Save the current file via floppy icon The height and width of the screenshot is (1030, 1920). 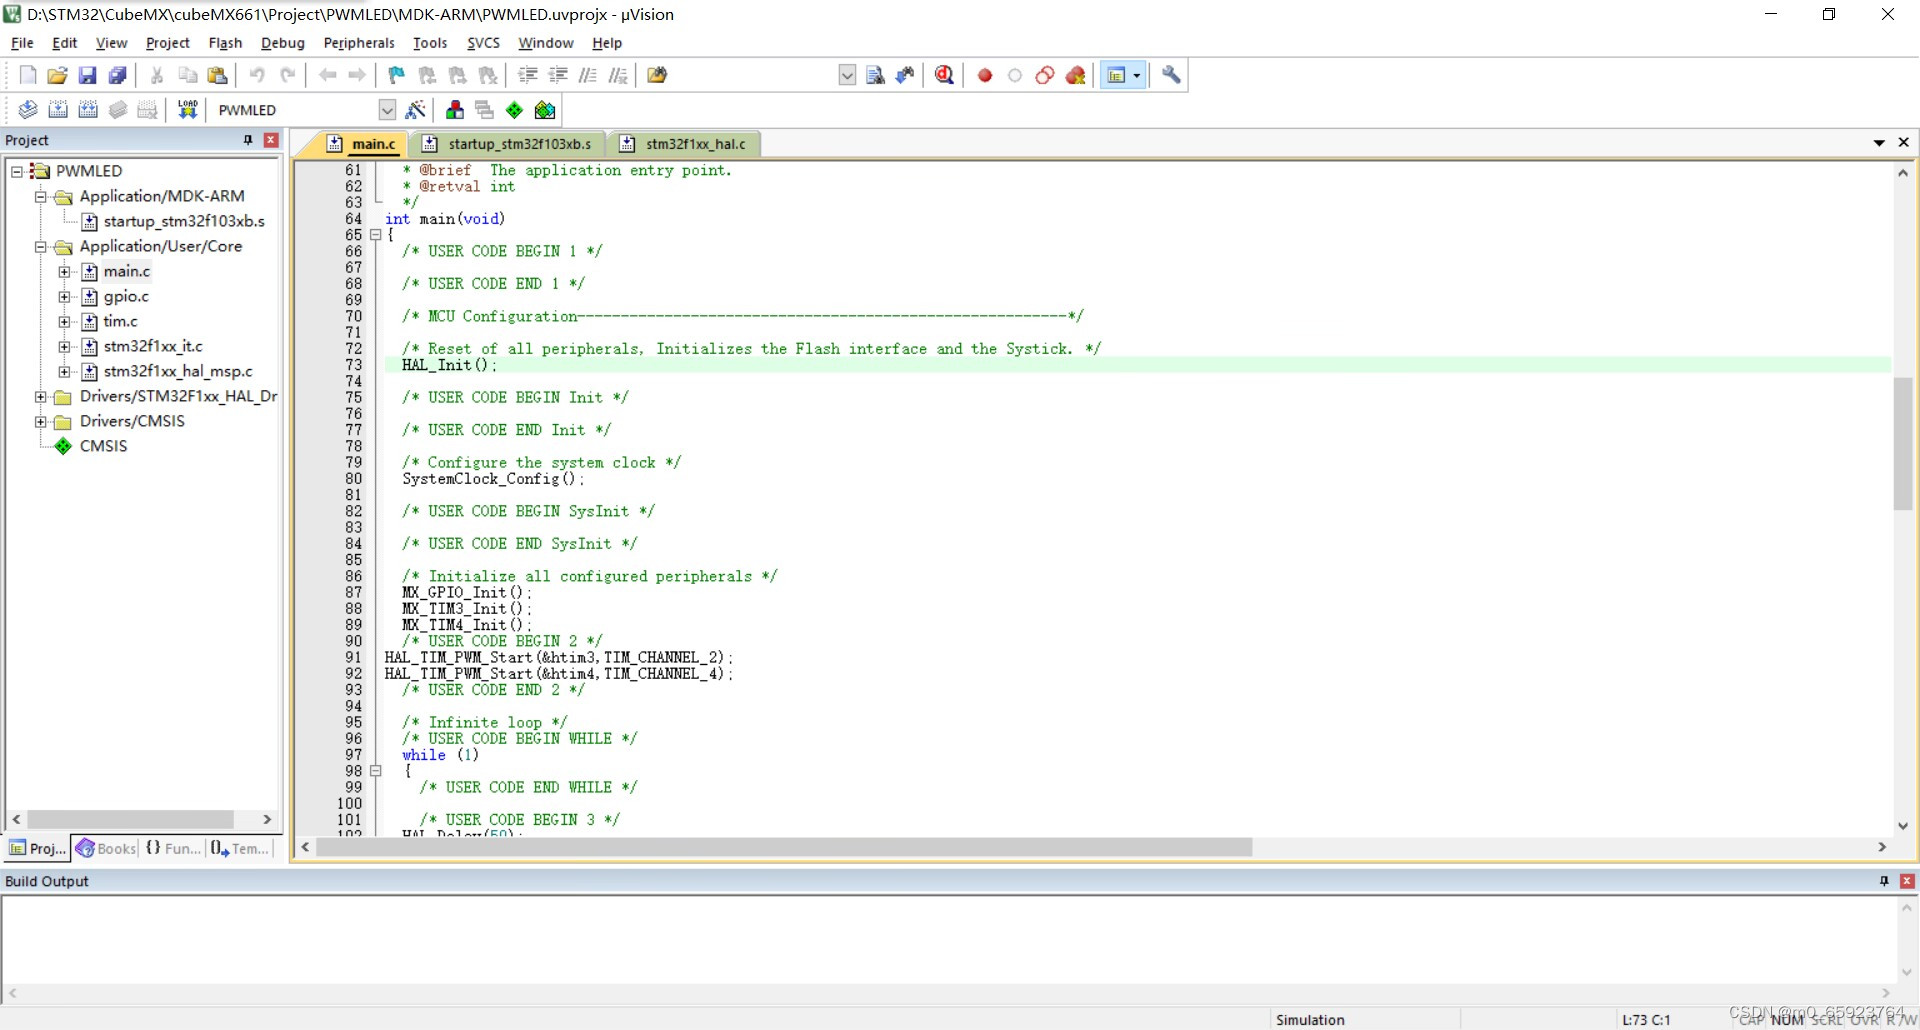point(87,75)
